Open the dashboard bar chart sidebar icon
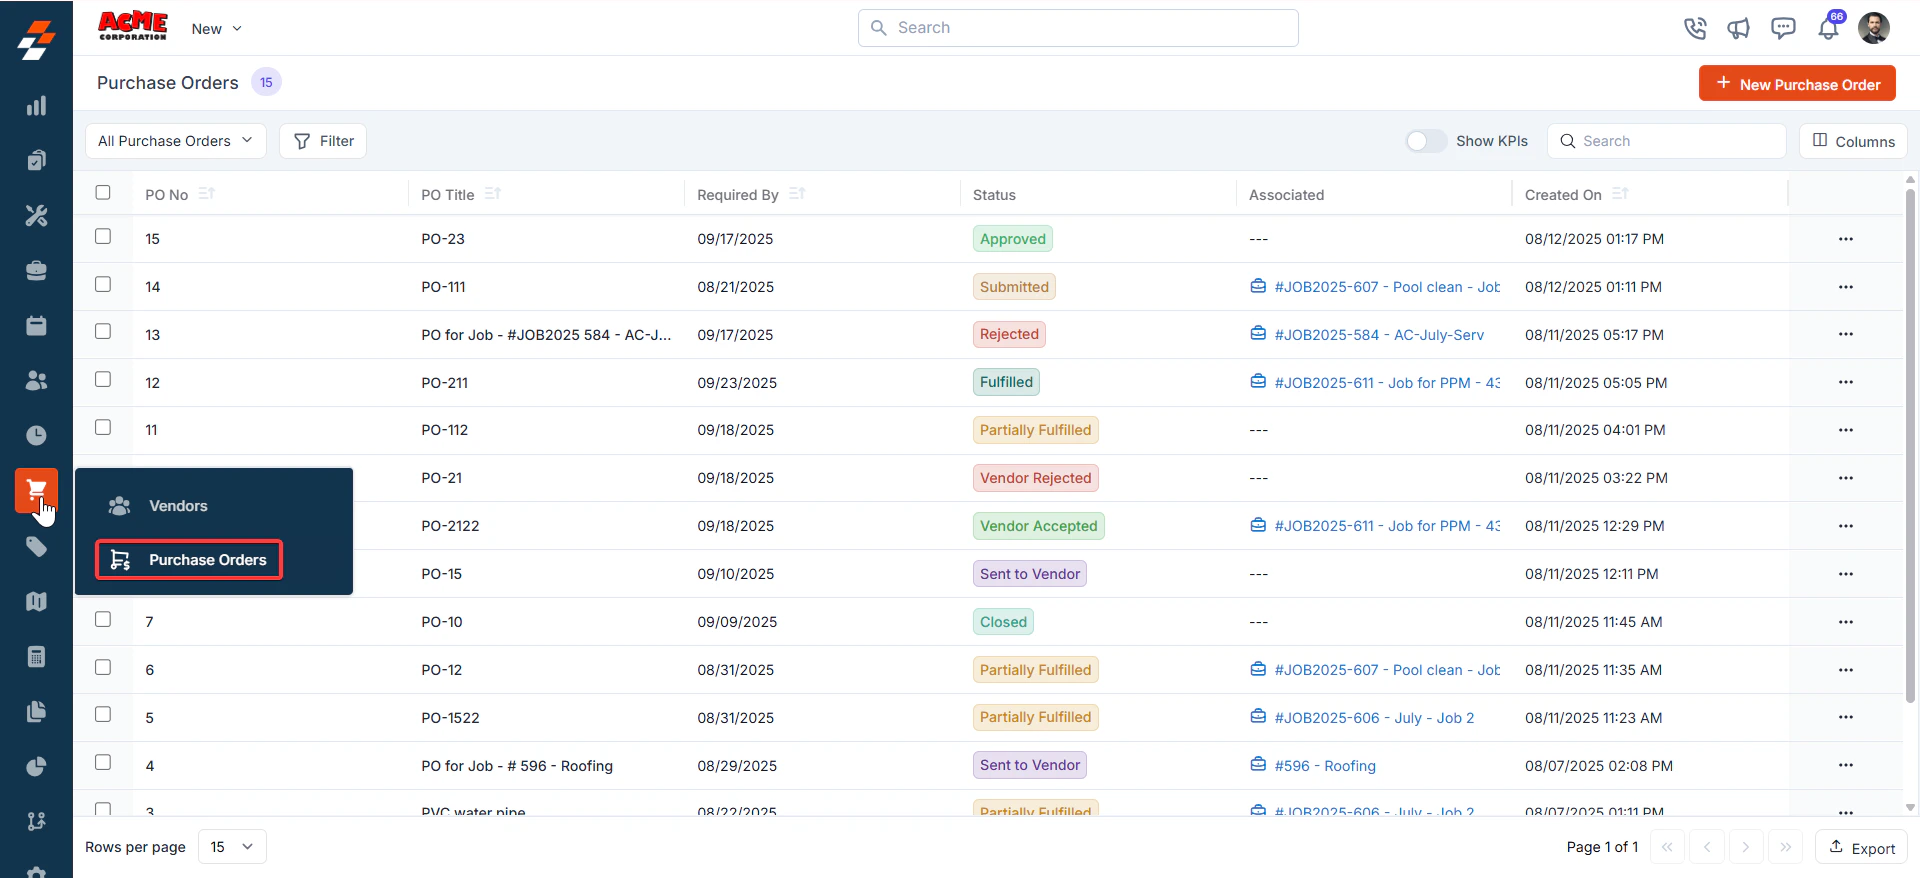The width and height of the screenshot is (1920, 878). [x=36, y=106]
